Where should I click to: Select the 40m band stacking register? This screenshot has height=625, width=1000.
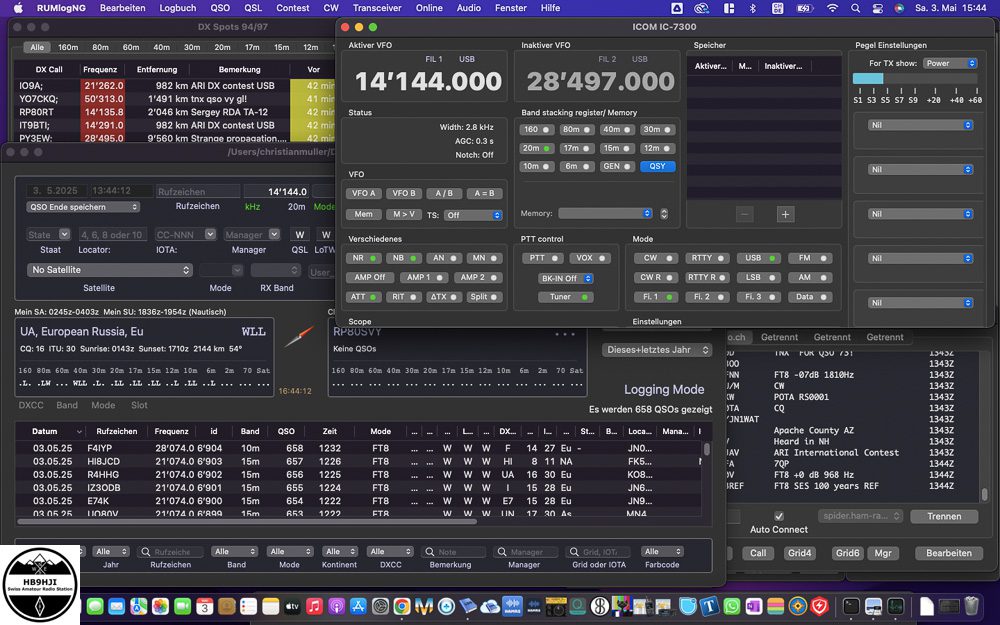click(x=616, y=129)
